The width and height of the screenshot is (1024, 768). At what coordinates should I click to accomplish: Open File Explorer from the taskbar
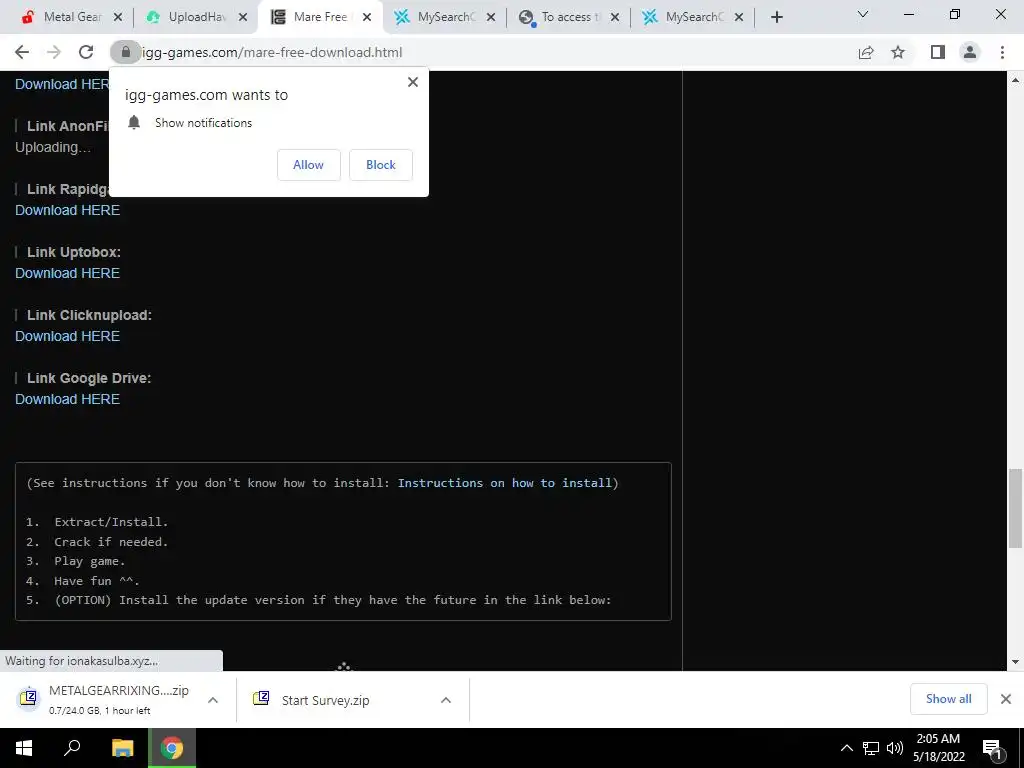[x=122, y=748]
